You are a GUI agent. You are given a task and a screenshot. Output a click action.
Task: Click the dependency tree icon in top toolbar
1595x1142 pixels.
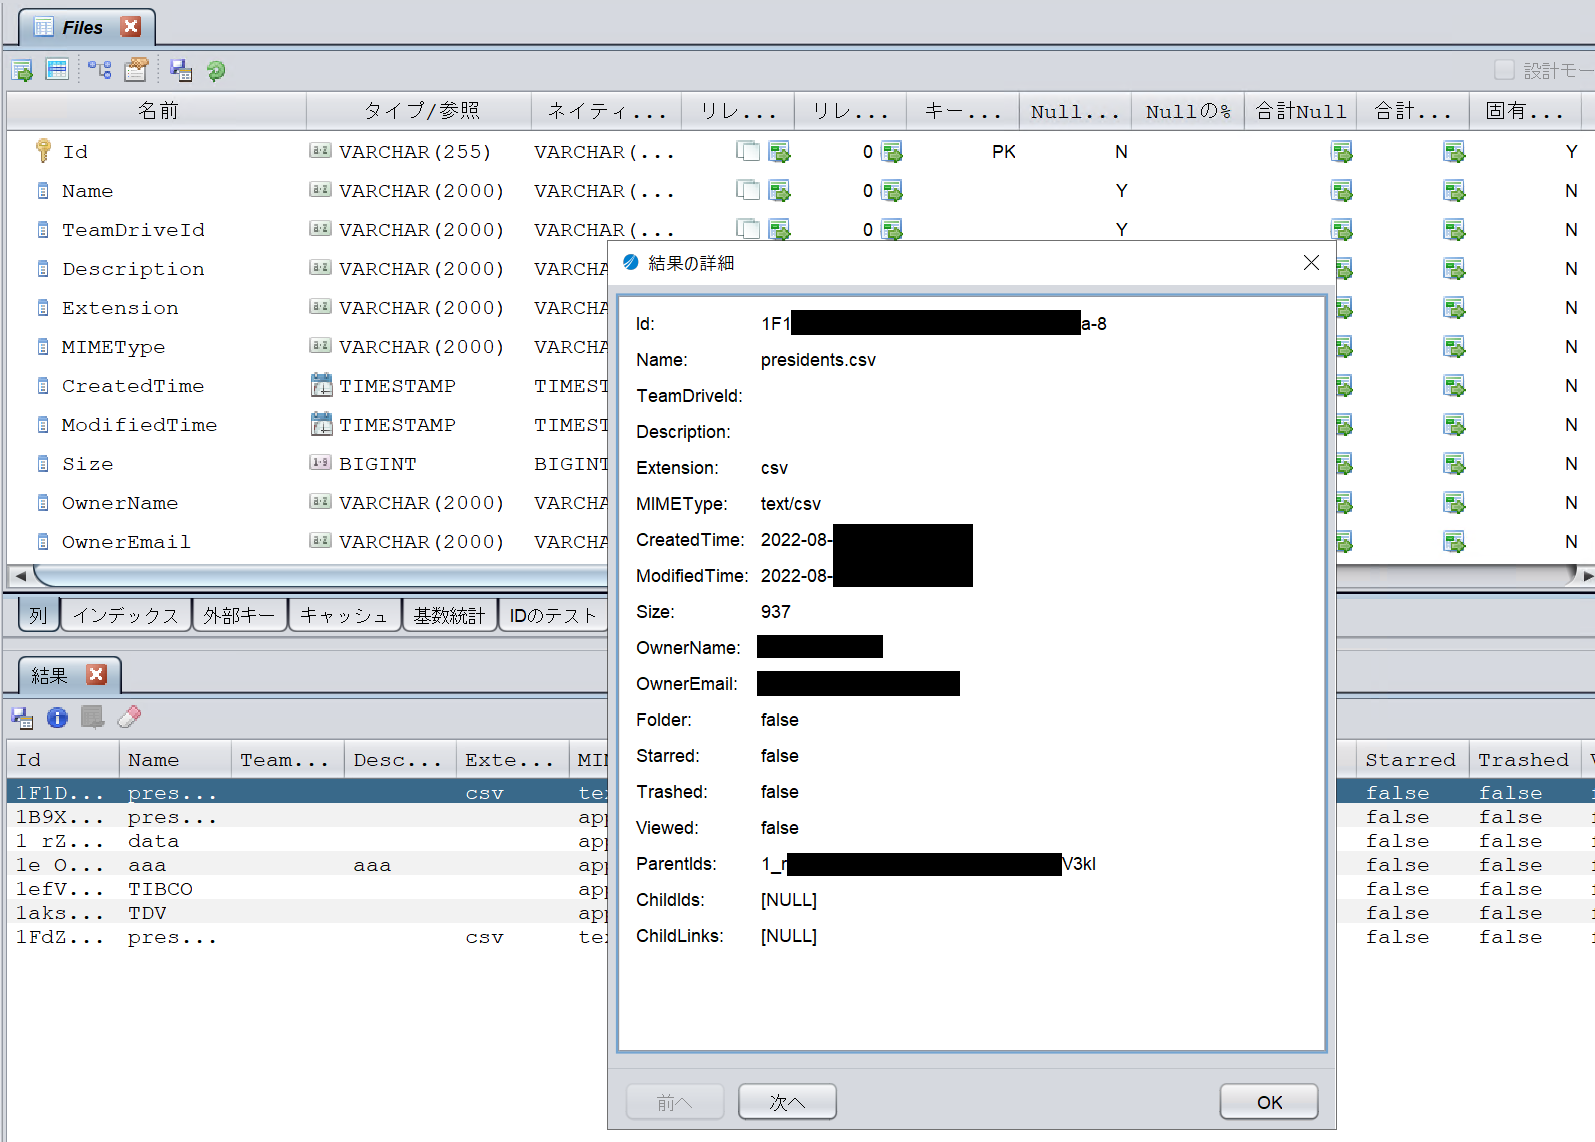tap(99, 70)
